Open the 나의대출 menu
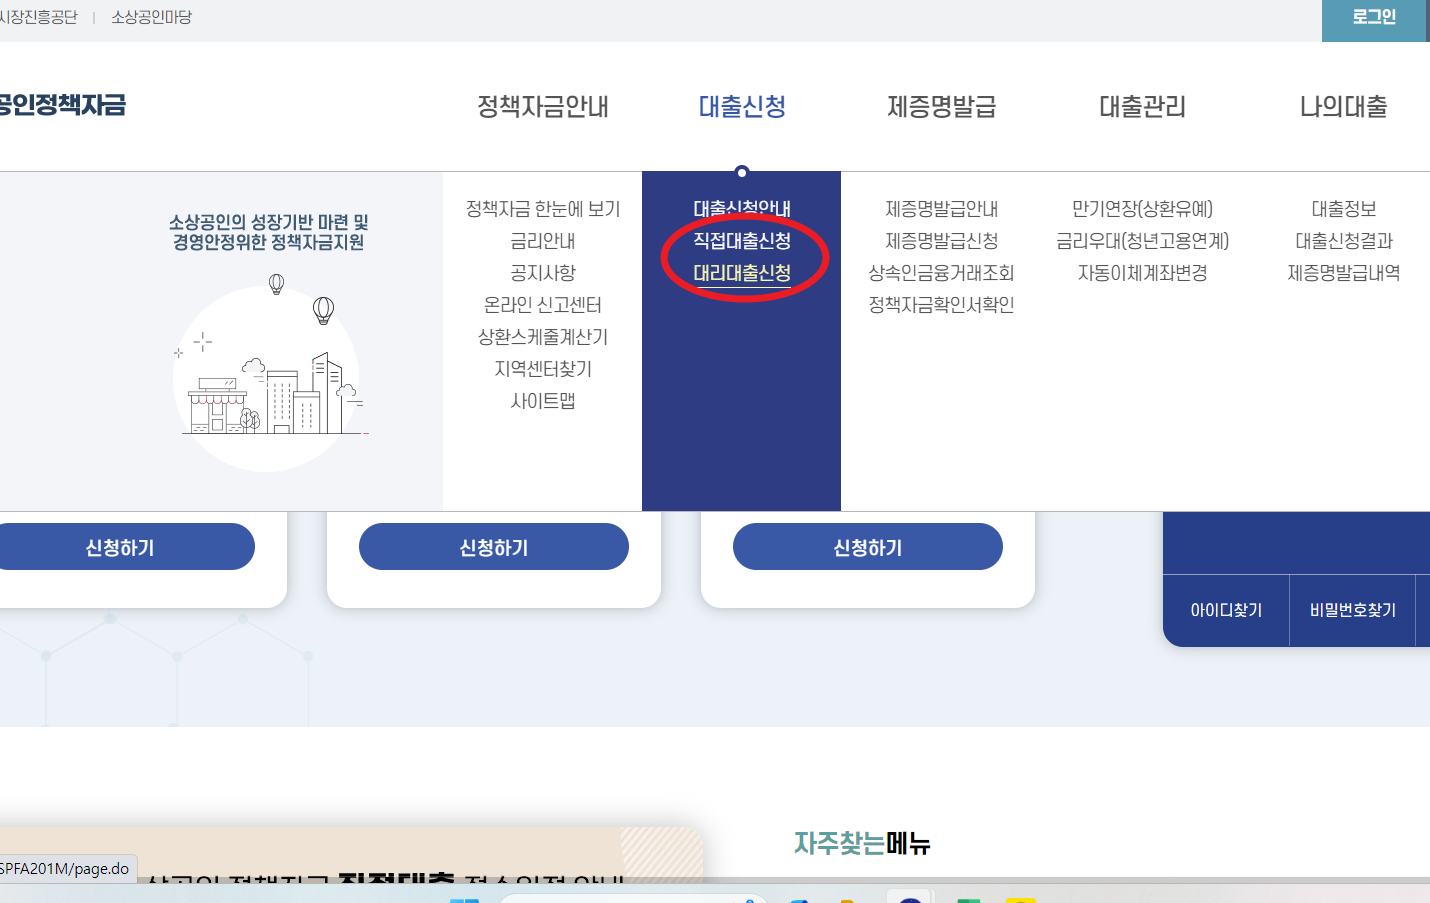 (x=1342, y=107)
